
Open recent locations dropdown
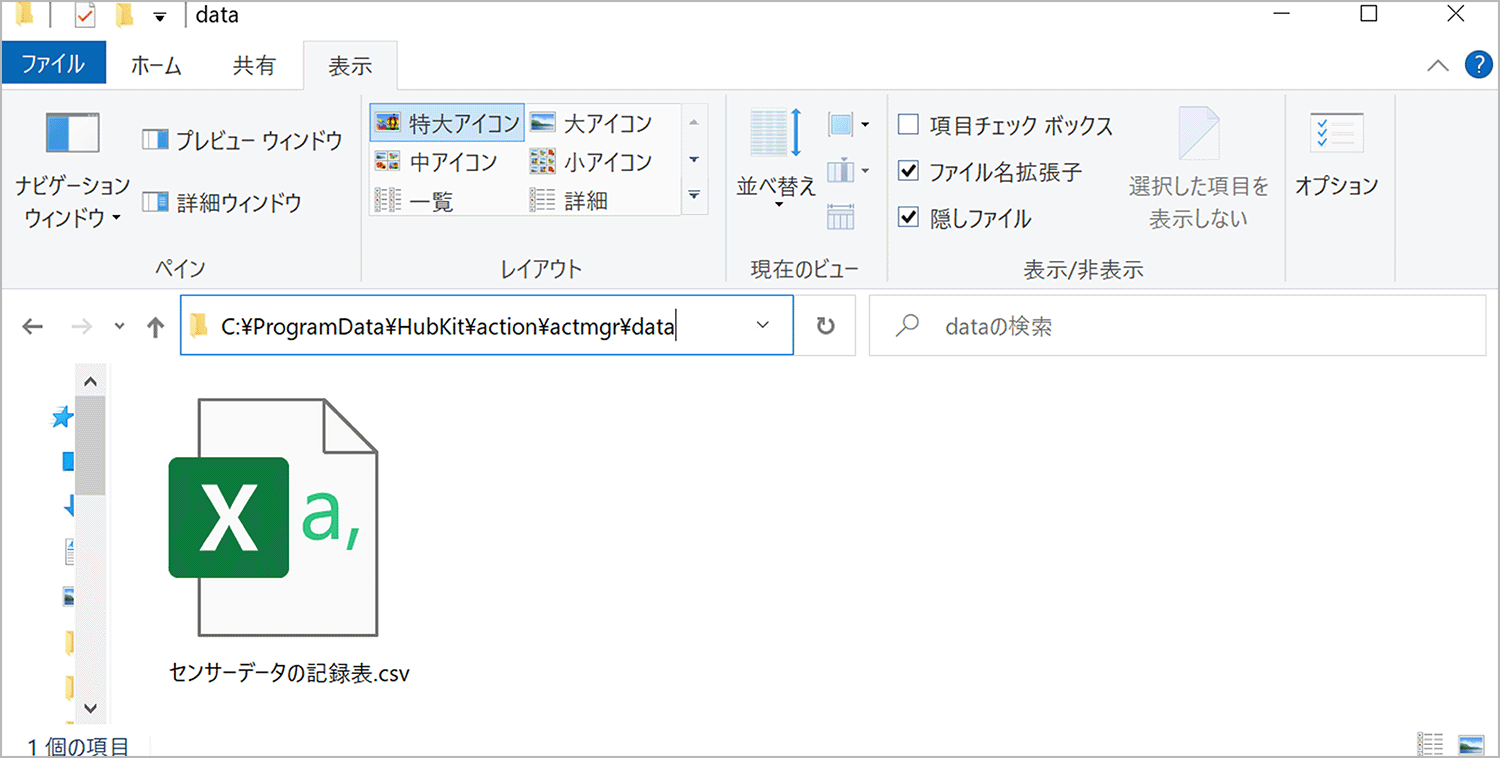119,326
